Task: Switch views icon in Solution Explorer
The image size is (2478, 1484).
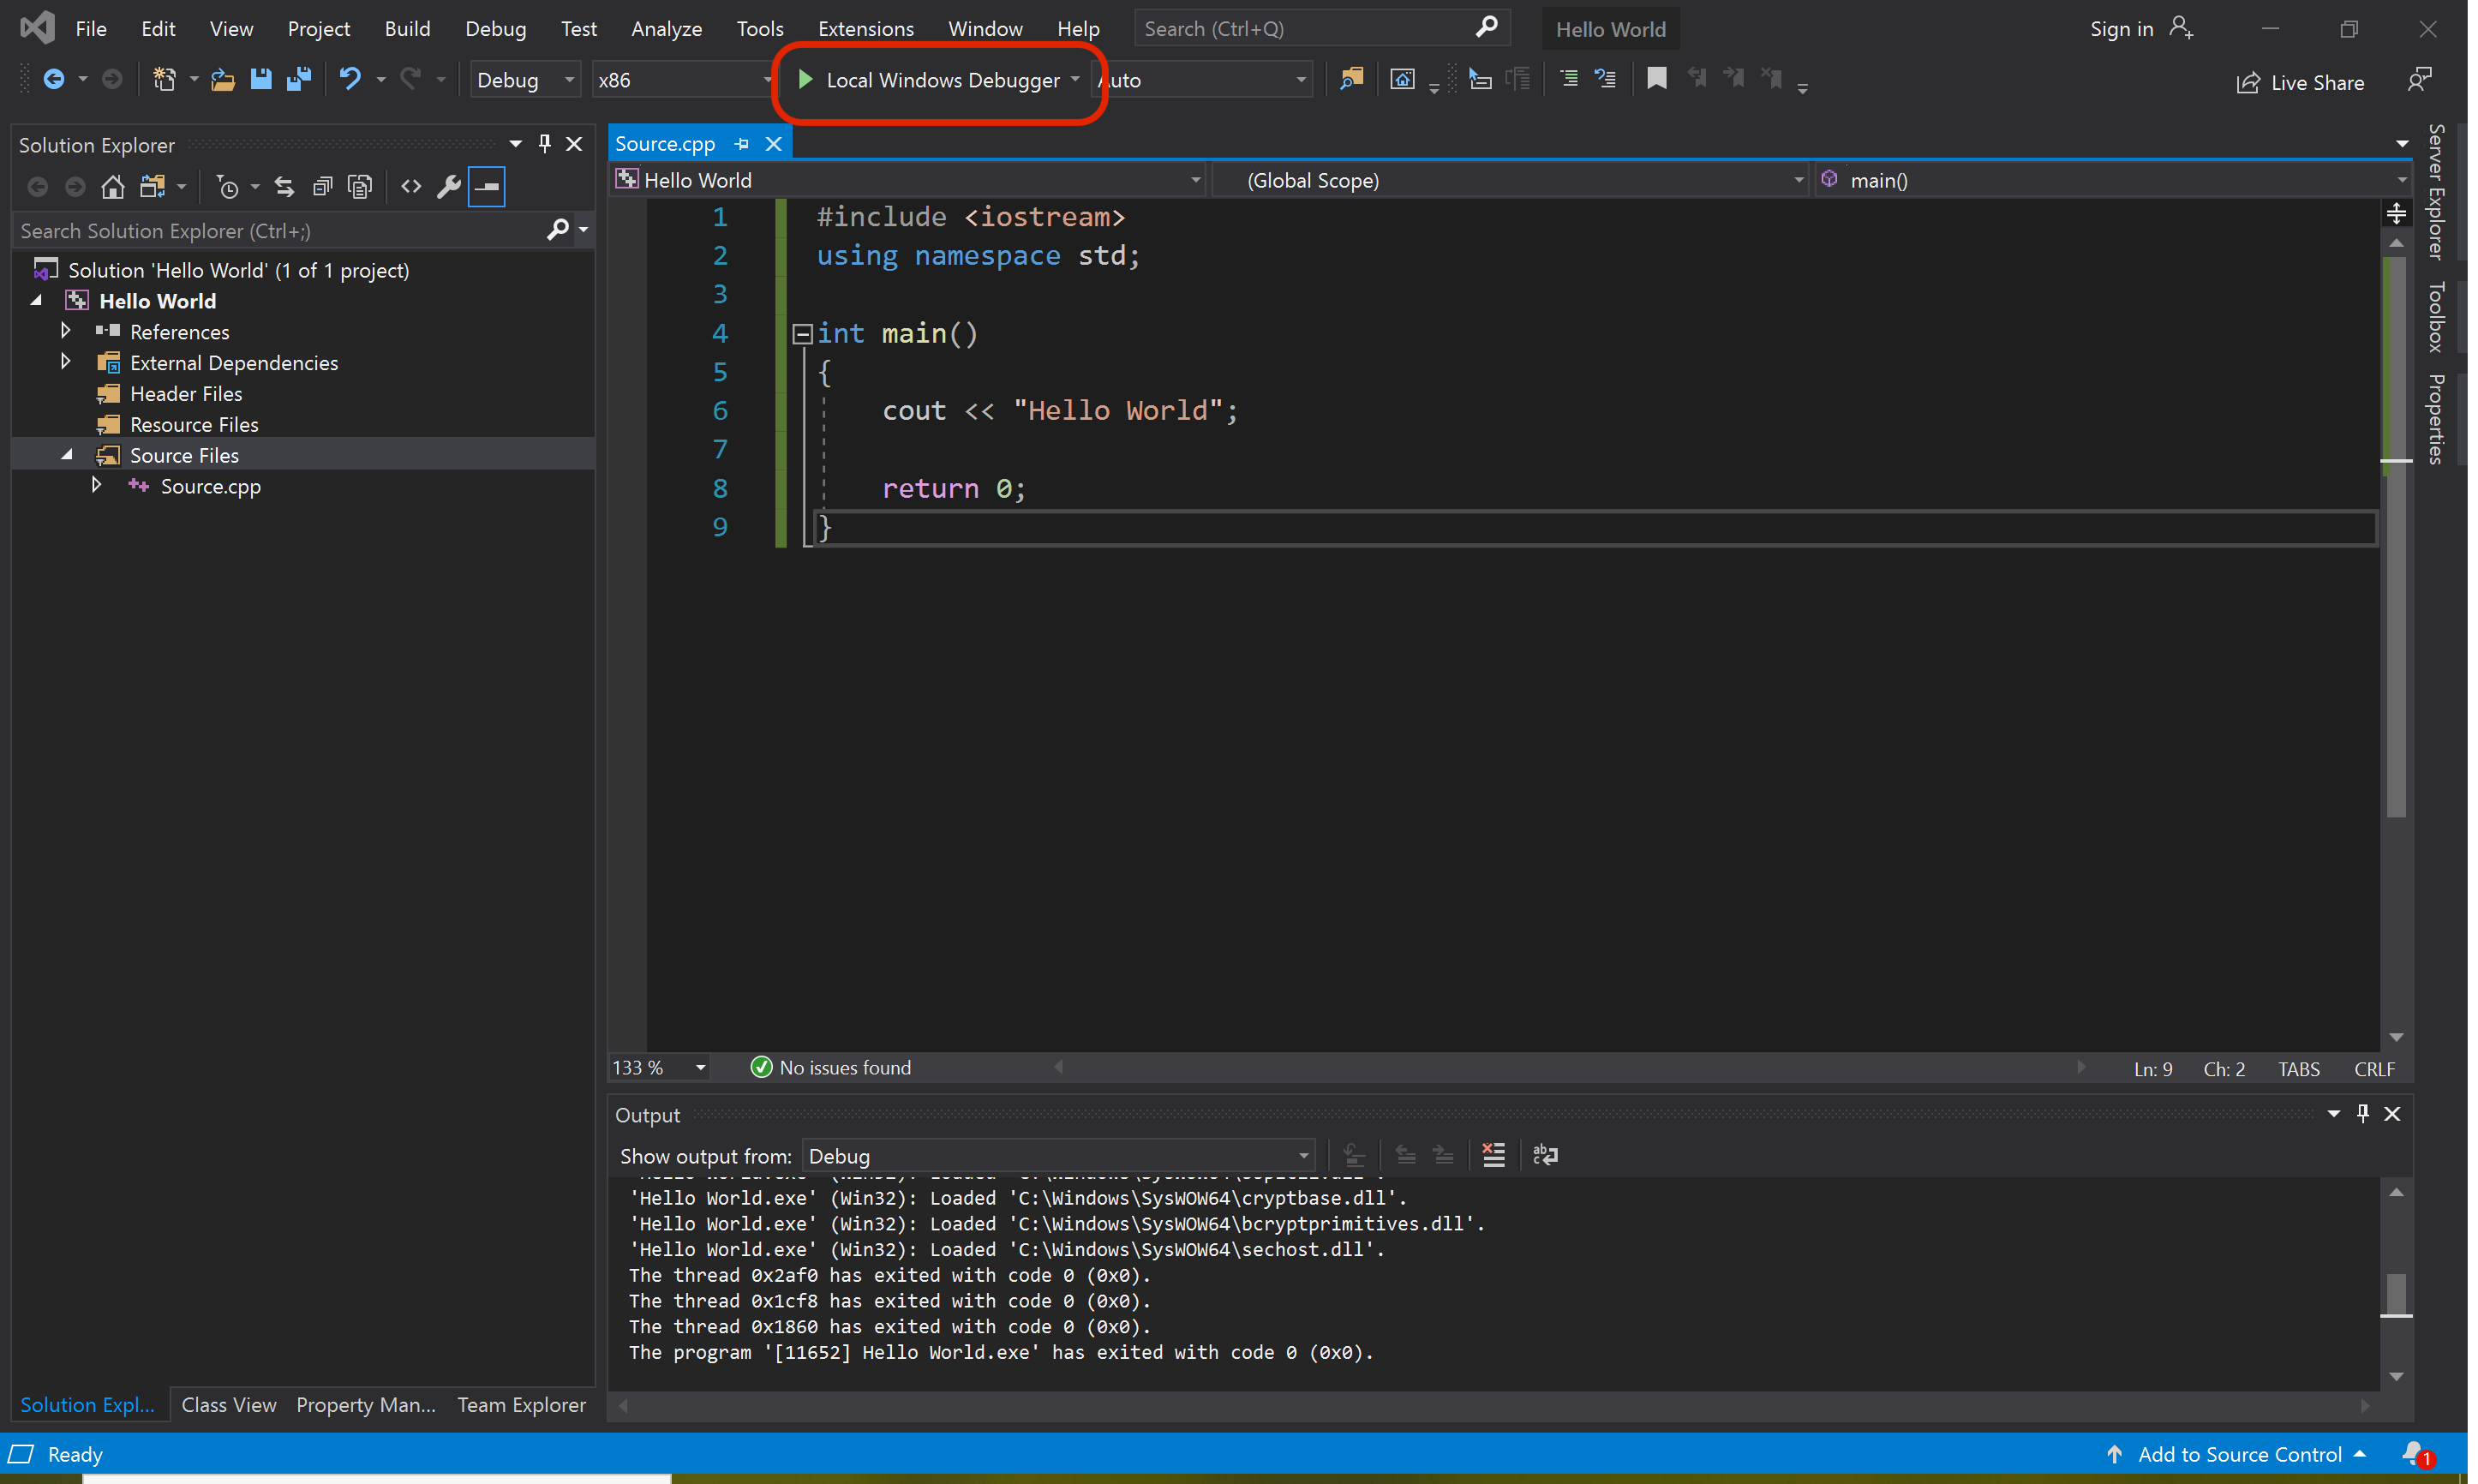Action: click(153, 187)
